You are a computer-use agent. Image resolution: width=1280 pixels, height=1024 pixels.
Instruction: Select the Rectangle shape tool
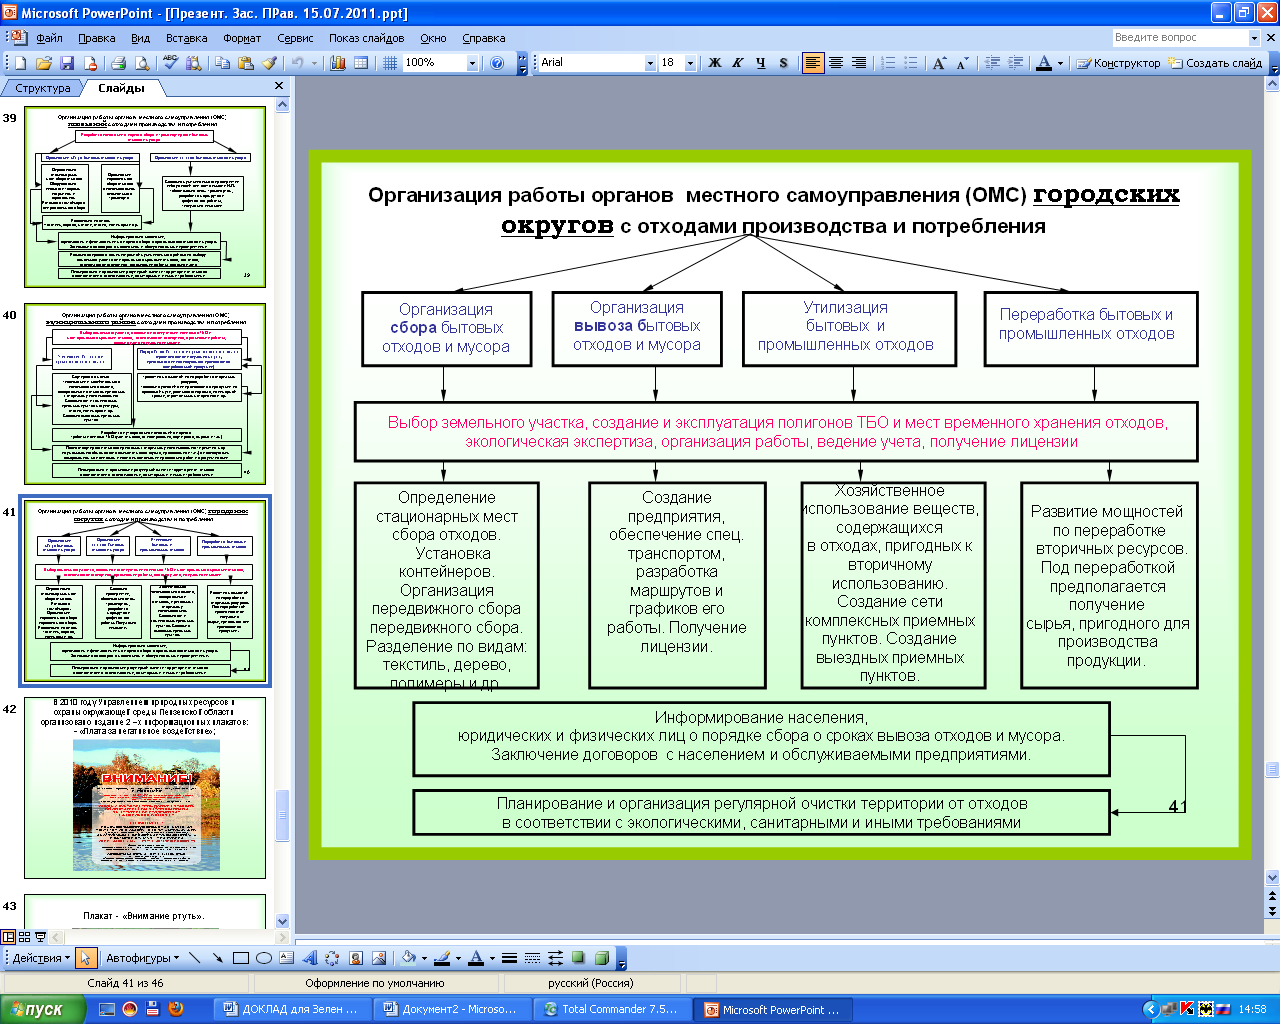[240, 958]
